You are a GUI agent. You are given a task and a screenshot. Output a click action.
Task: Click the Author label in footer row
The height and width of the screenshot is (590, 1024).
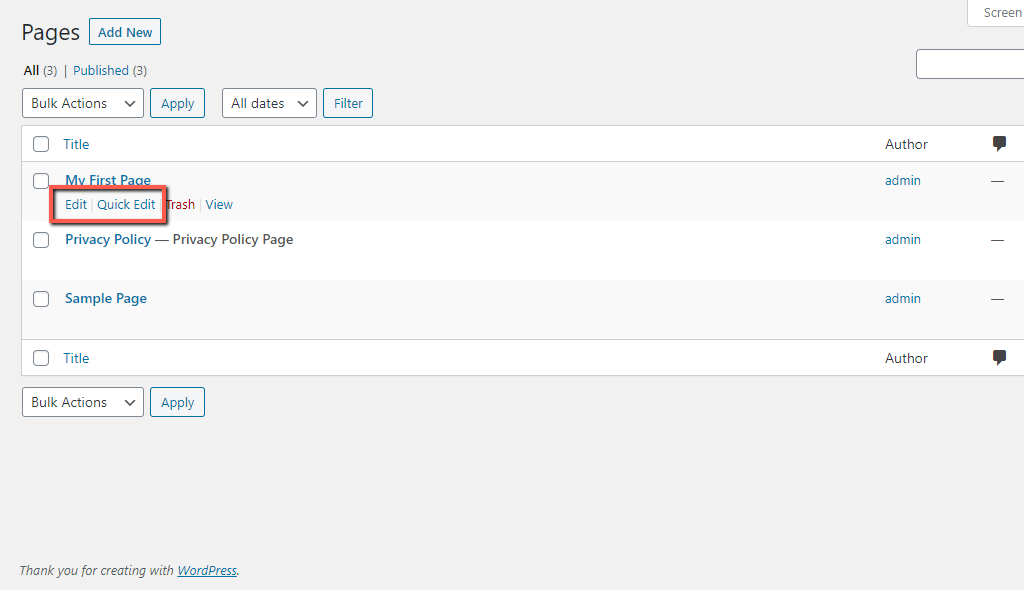coord(906,358)
